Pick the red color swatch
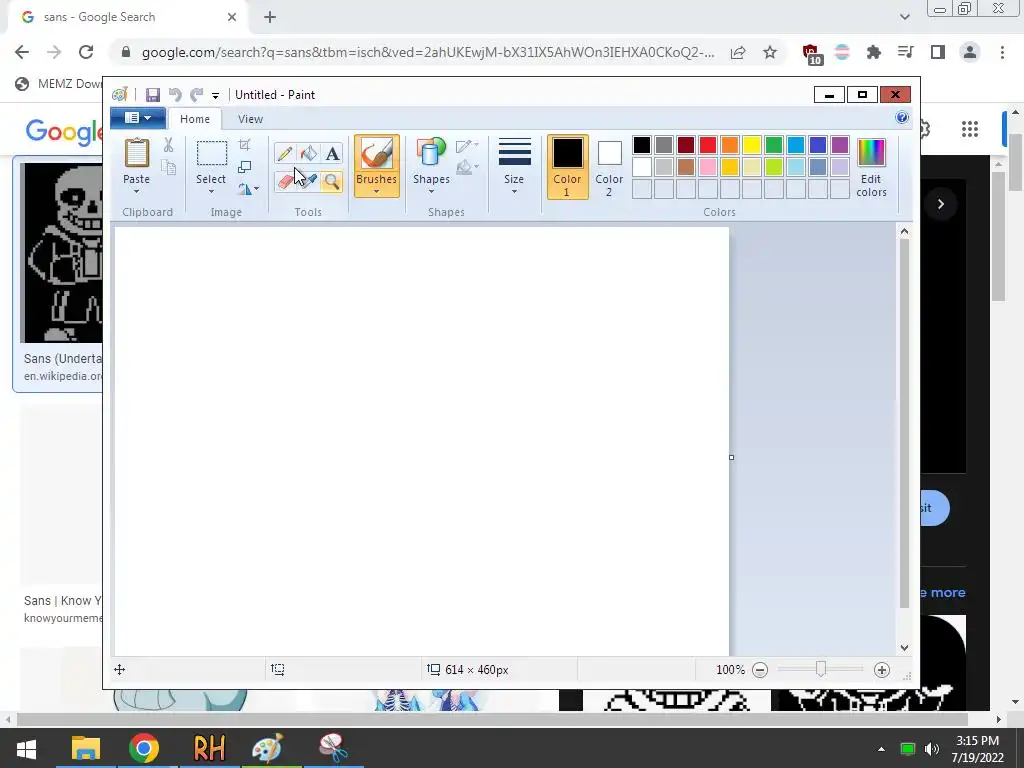 [708, 145]
